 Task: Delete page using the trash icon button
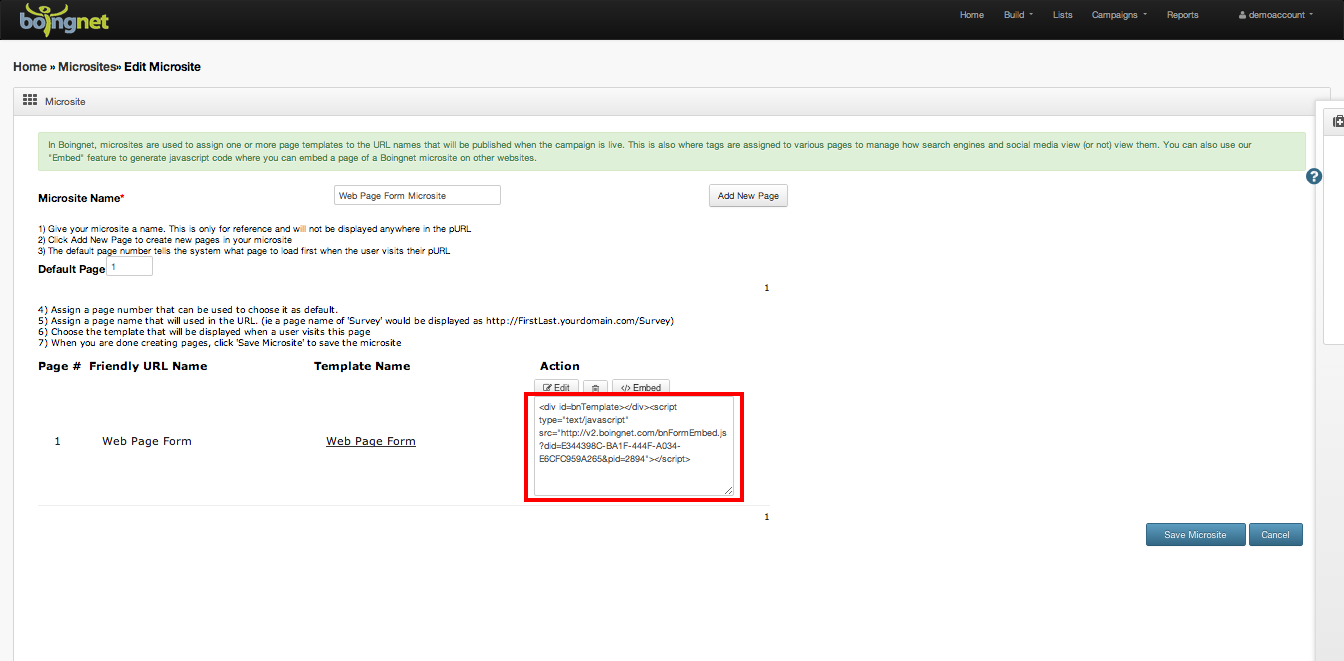click(595, 388)
